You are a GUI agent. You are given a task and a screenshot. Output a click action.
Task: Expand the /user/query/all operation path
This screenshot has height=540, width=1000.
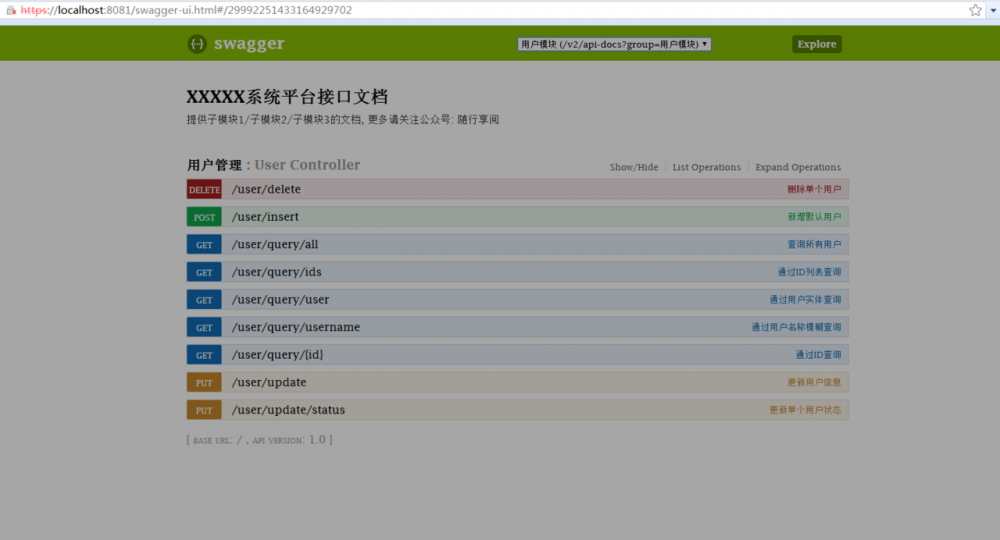275,244
